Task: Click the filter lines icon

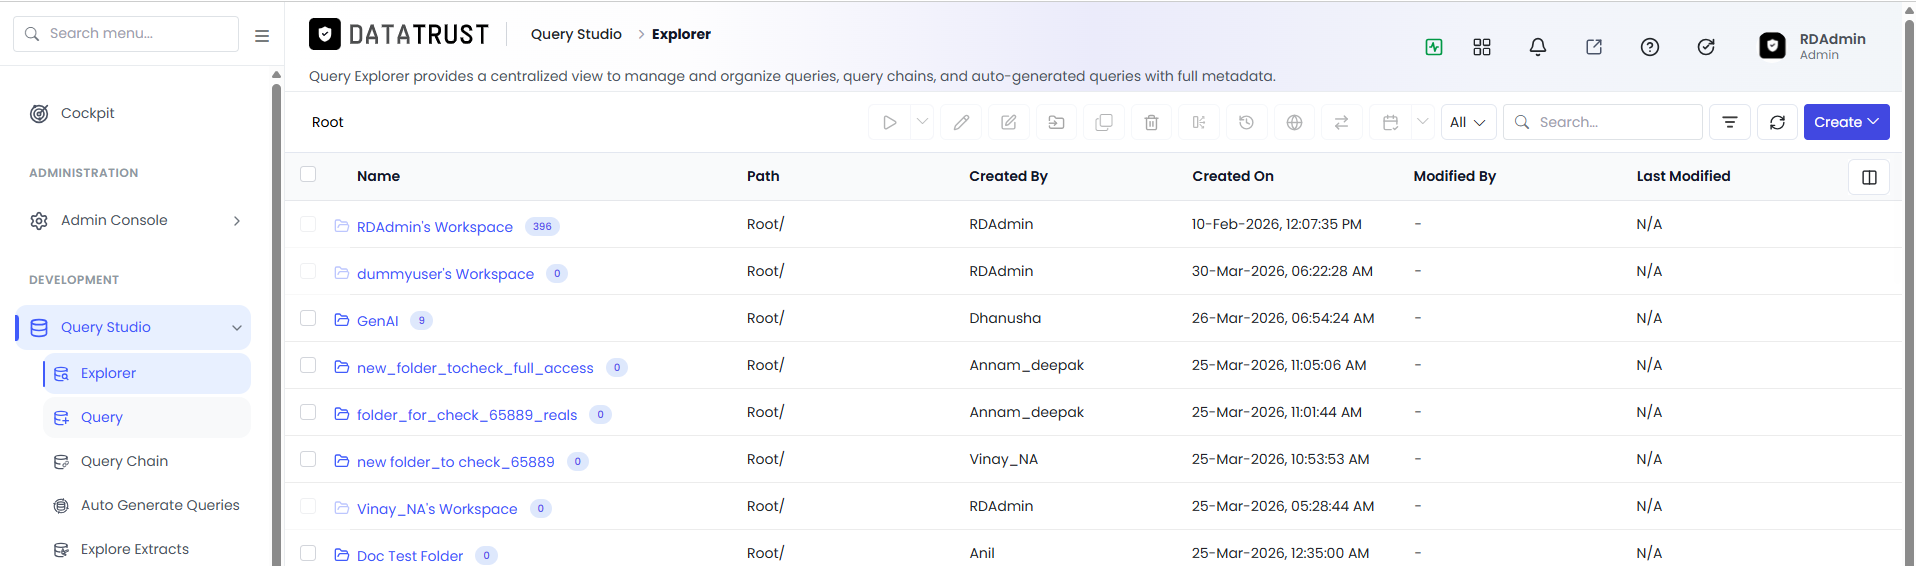Action: [x=1730, y=122]
